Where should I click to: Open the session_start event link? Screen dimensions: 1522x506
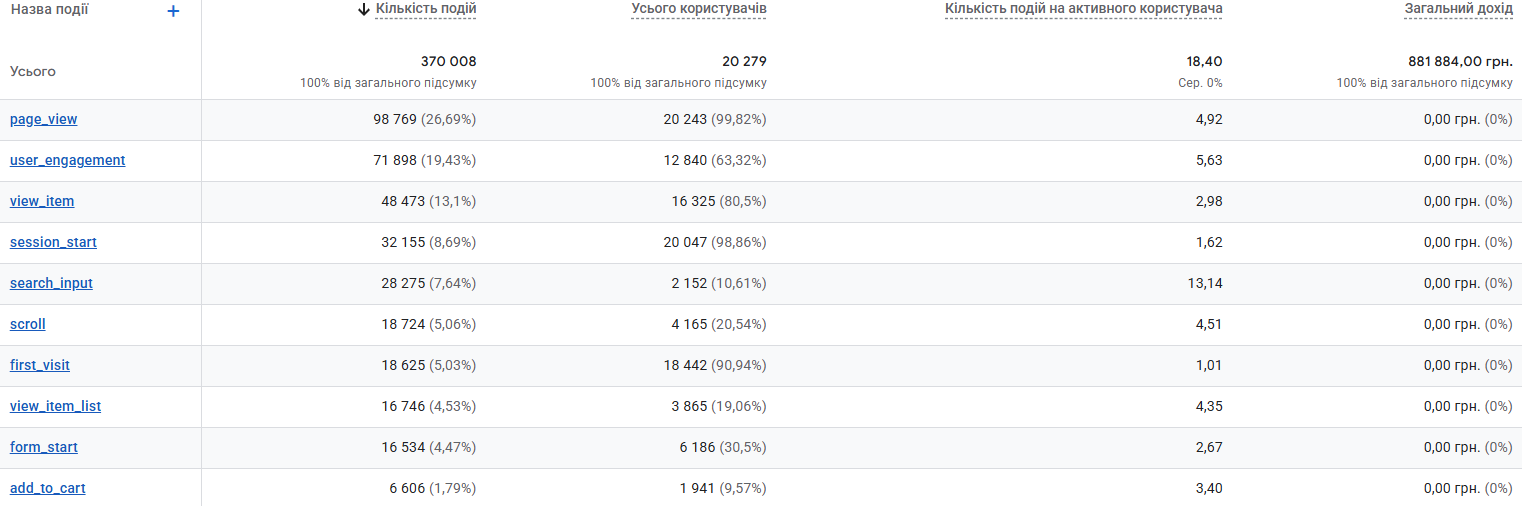(53, 242)
